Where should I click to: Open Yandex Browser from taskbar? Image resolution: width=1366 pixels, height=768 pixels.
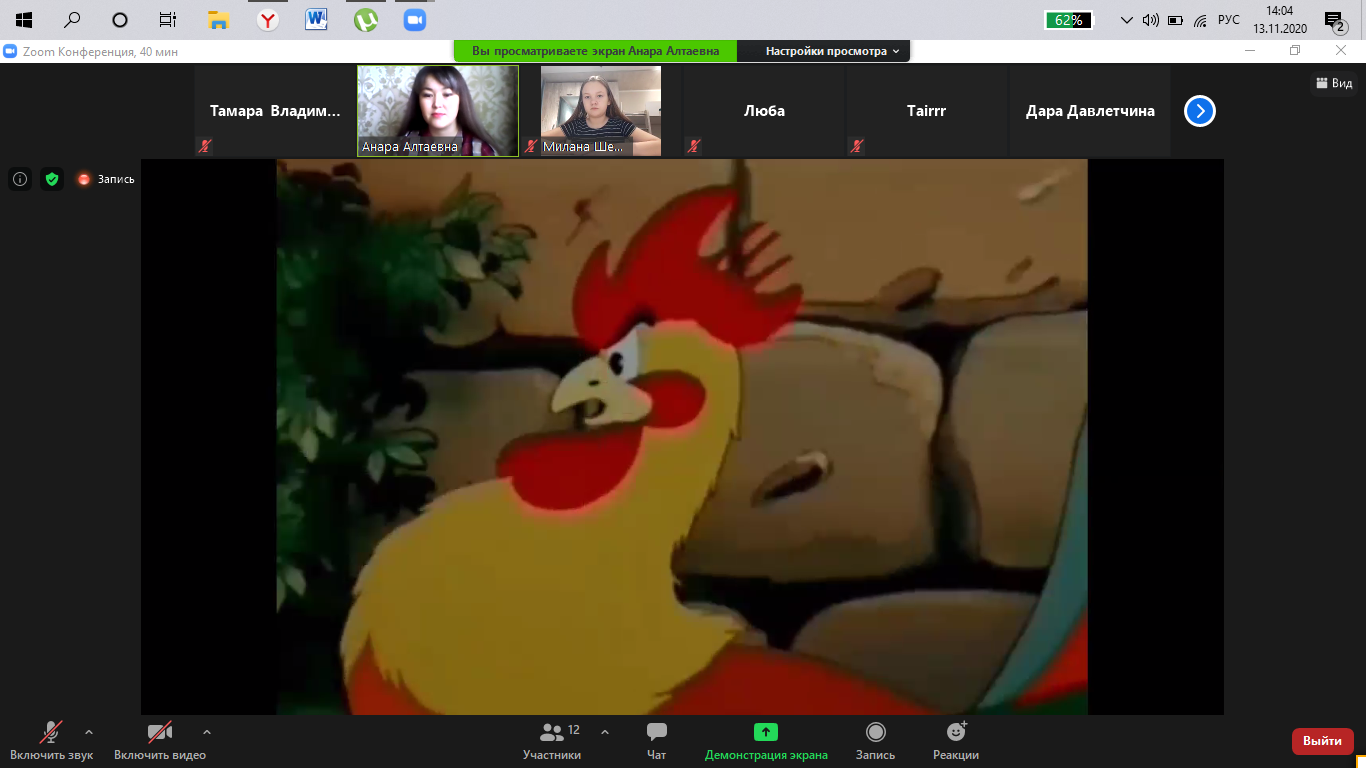click(x=267, y=20)
